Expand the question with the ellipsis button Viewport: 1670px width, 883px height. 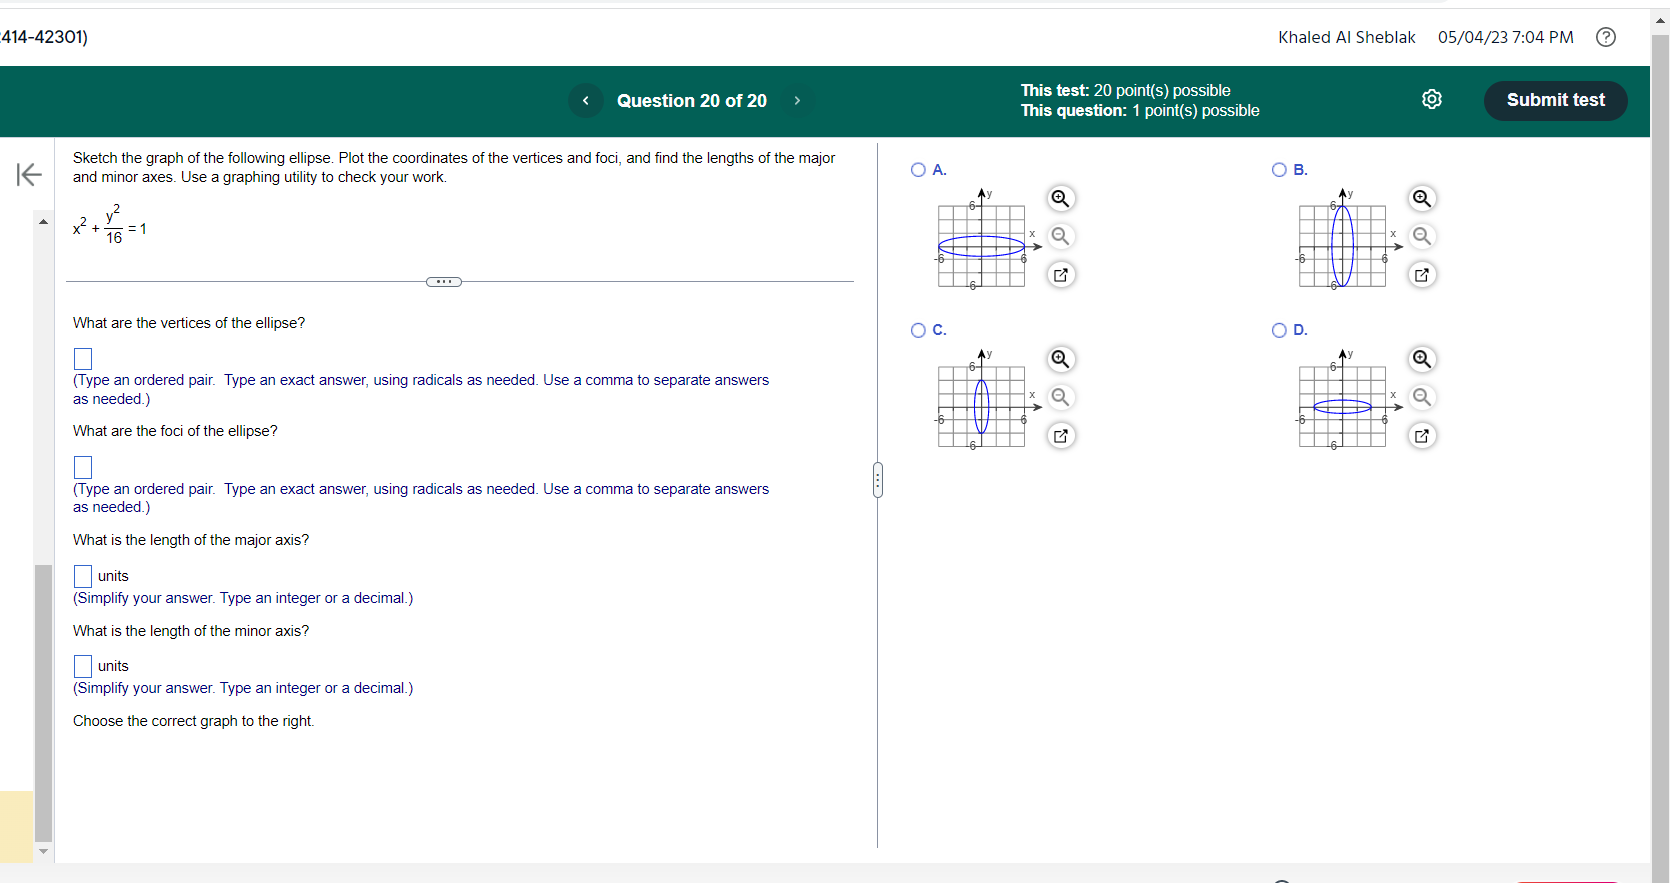[x=444, y=282]
